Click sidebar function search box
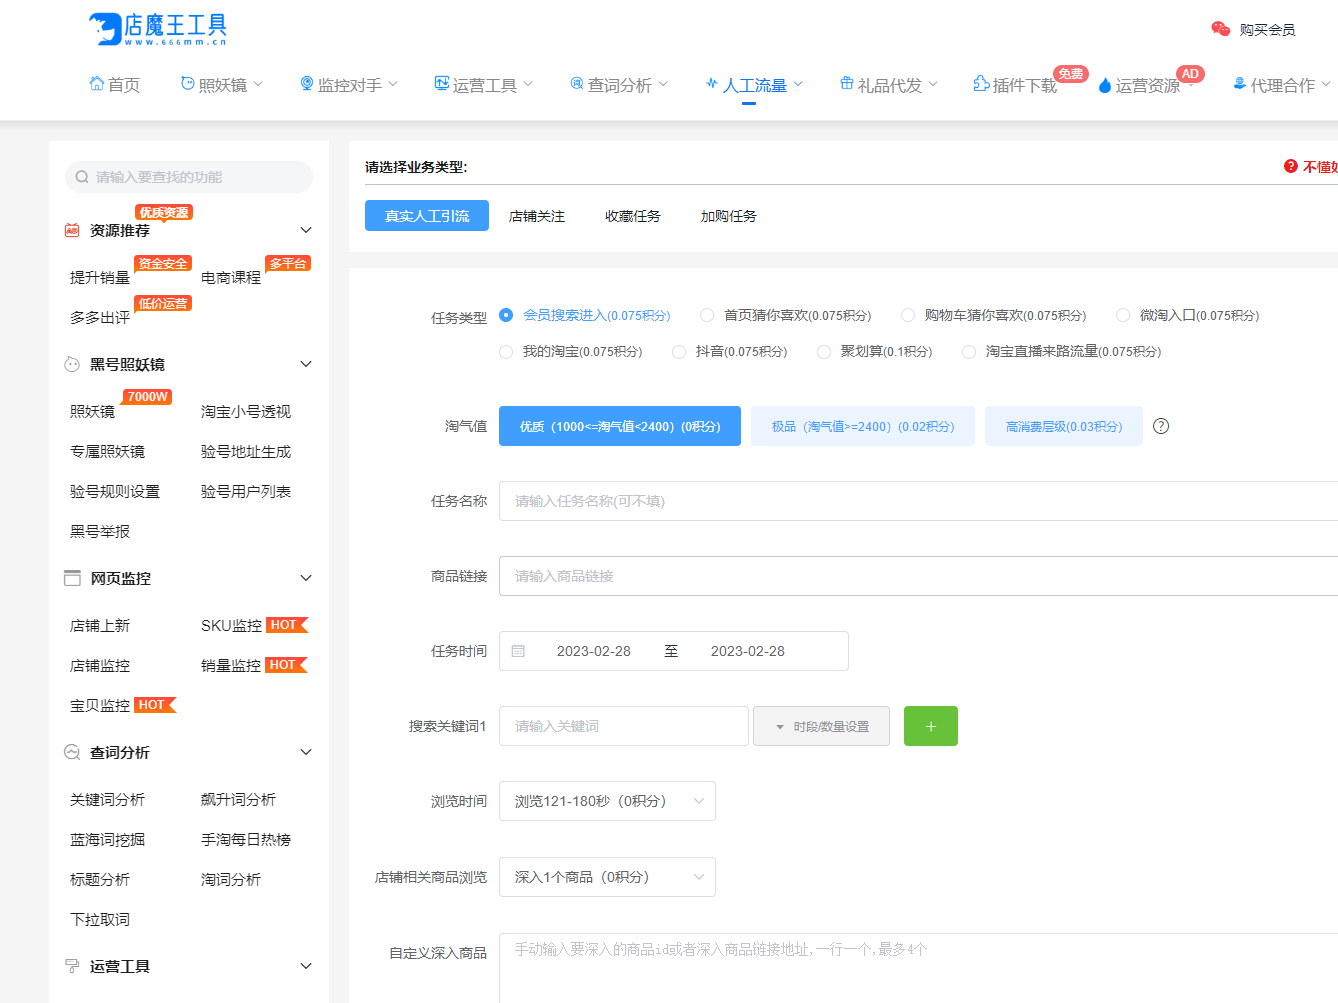 point(189,177)
